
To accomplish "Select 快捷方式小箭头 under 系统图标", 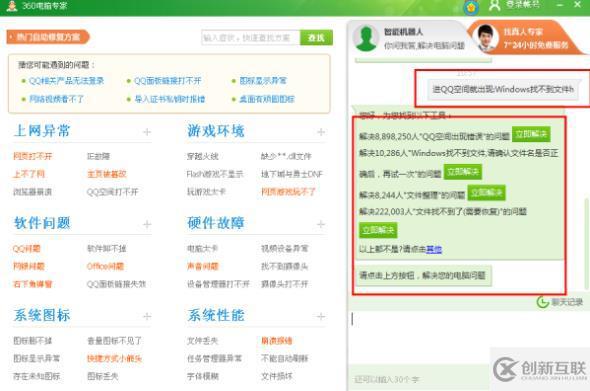I will [x=114, y=358].
